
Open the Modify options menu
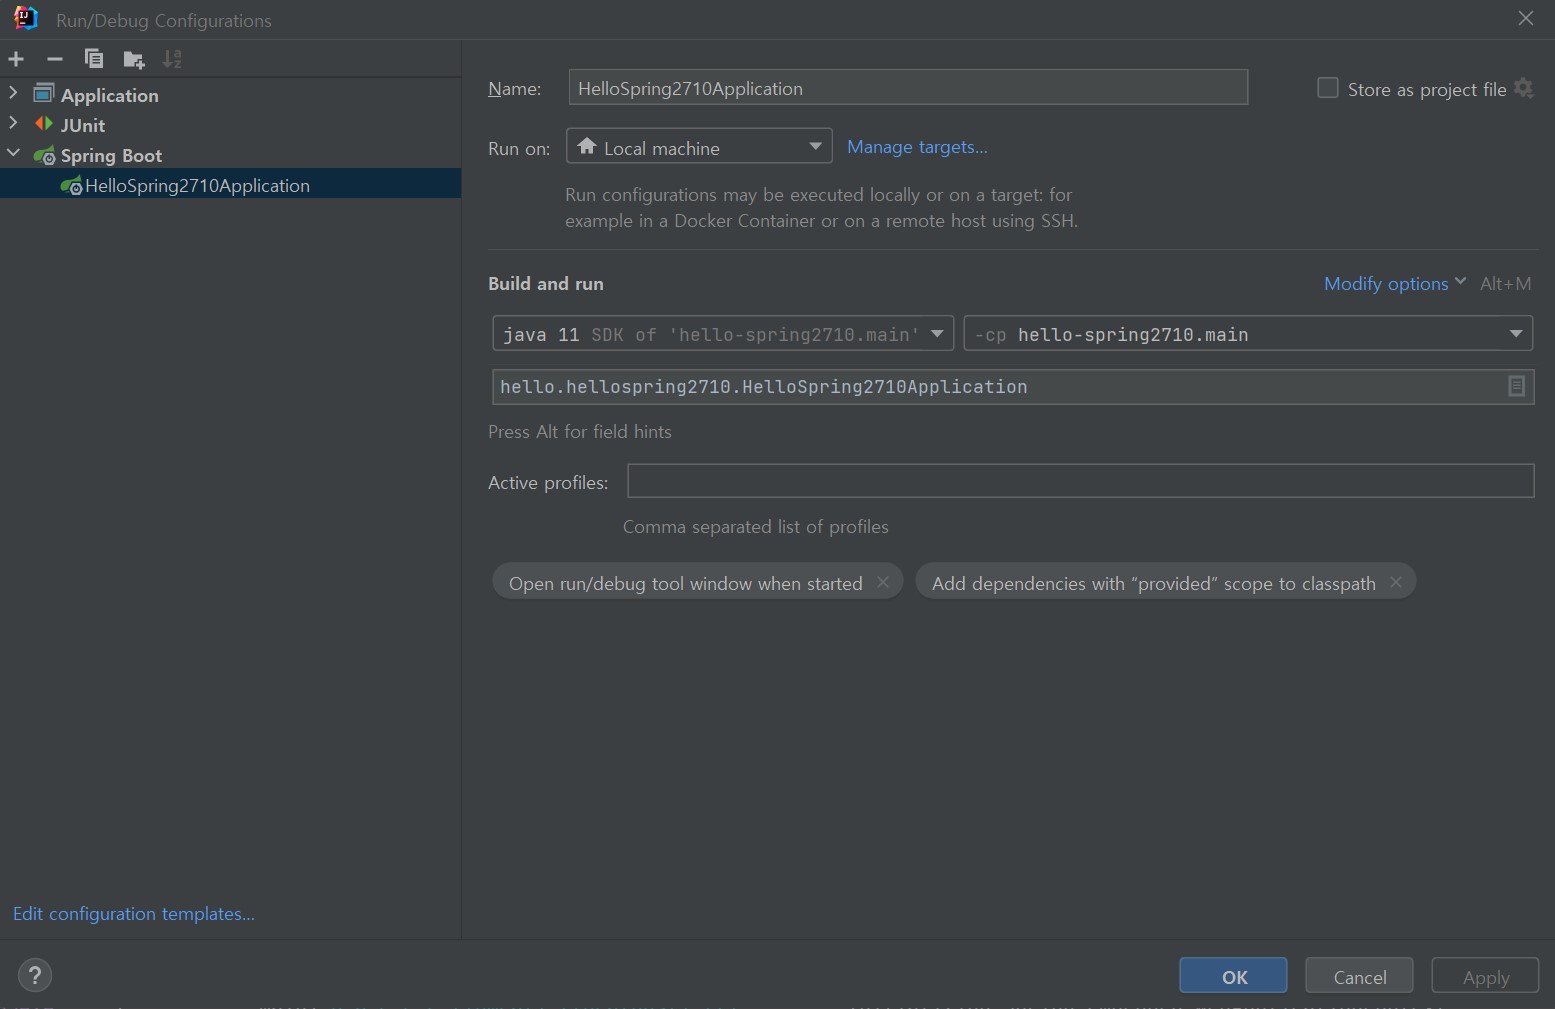point(1393,283)
